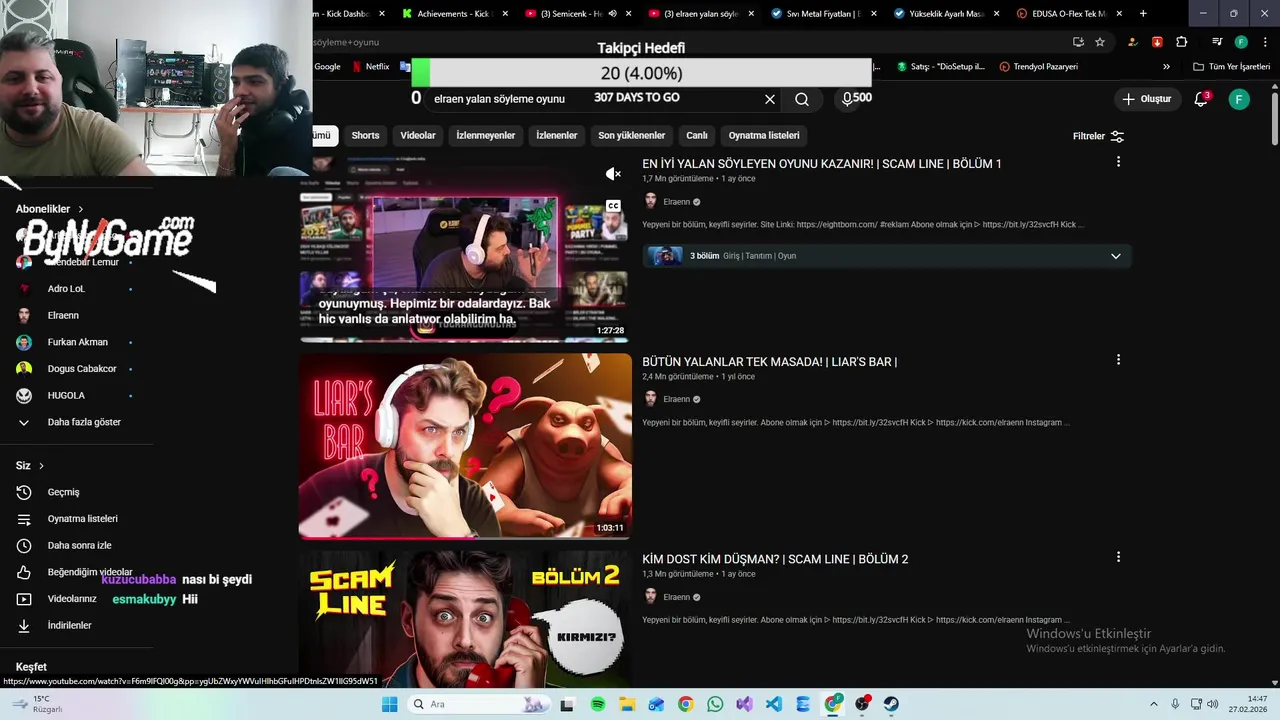Open a new browser tab with plus
The image size is (1280, 720).
click(1143, 14)
